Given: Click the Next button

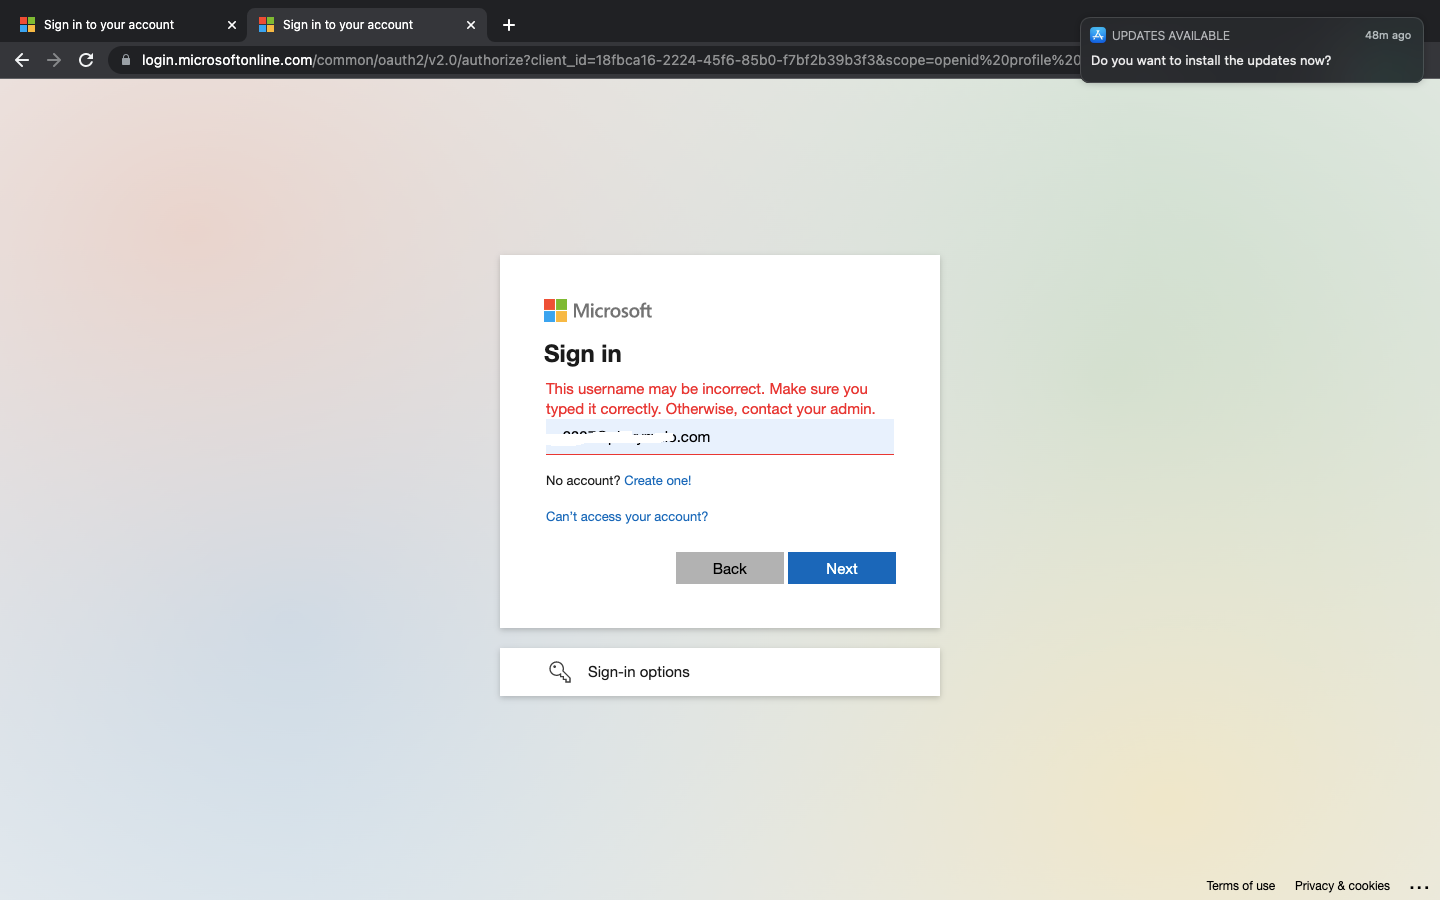Looking at the screenshot, I should click(x=842, y=568).
